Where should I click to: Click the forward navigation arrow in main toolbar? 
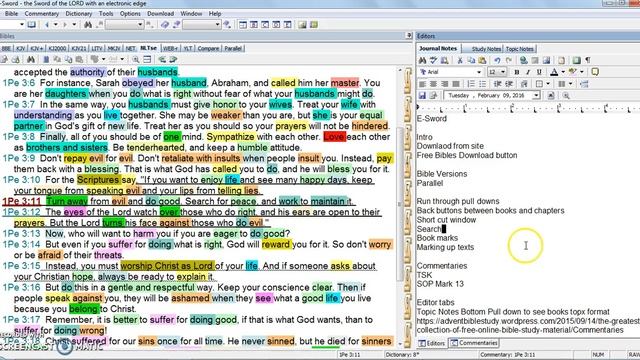[65, 25]
